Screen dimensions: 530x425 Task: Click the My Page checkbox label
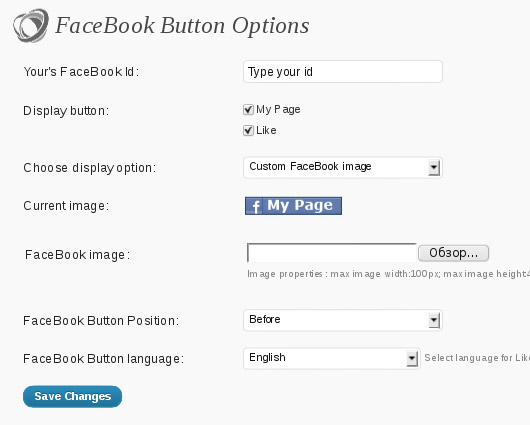(278, 110)
